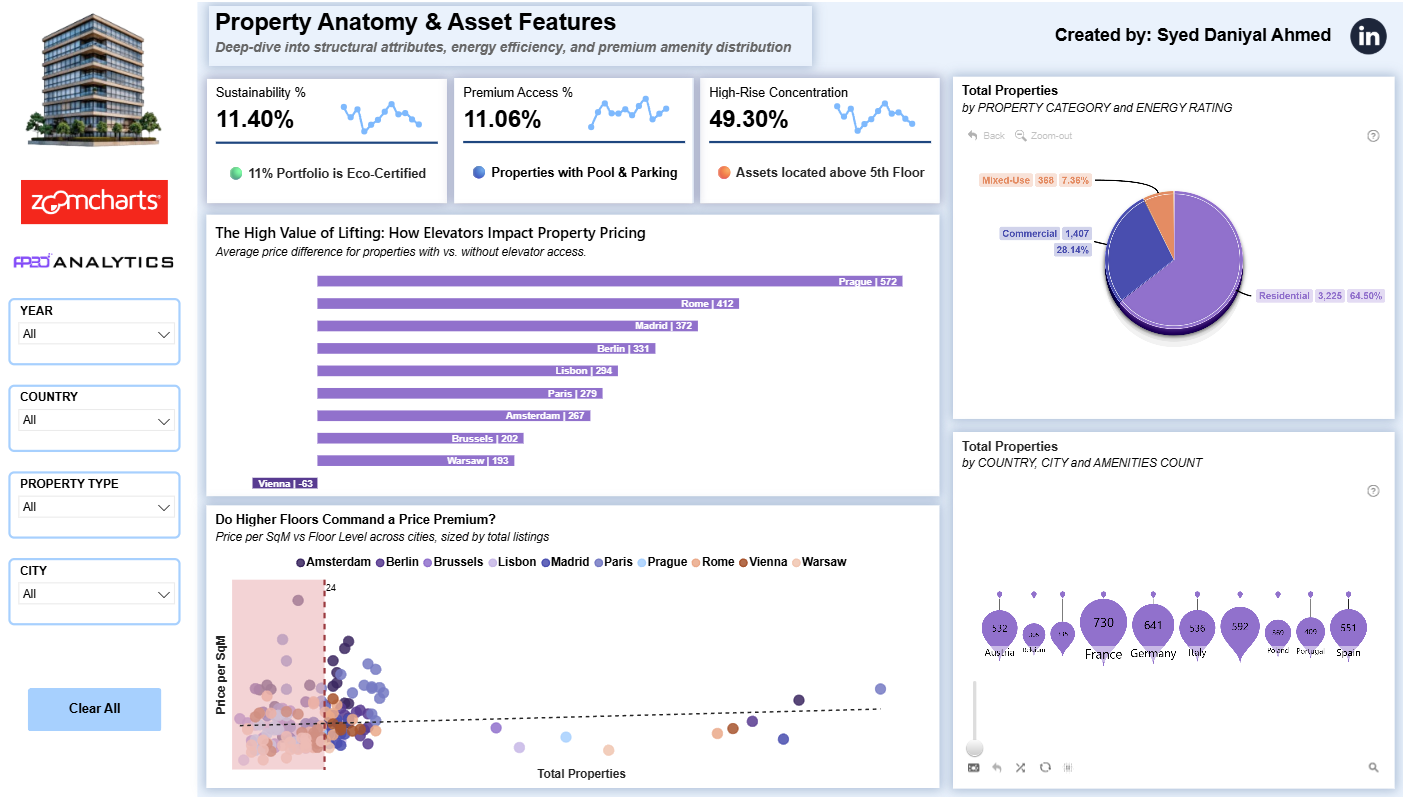Click the circular refresh icon under the country chart
This screenshot has height=797, width=1403.
pyautogui.click(x=1045, y=767)
